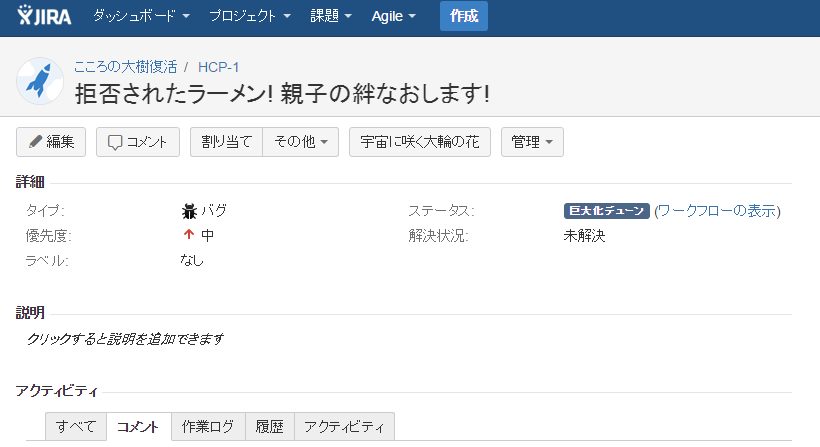Open the こころの大樹復活 project link
820x447 pixels.
pyautogui.click(x=126, y=67)
